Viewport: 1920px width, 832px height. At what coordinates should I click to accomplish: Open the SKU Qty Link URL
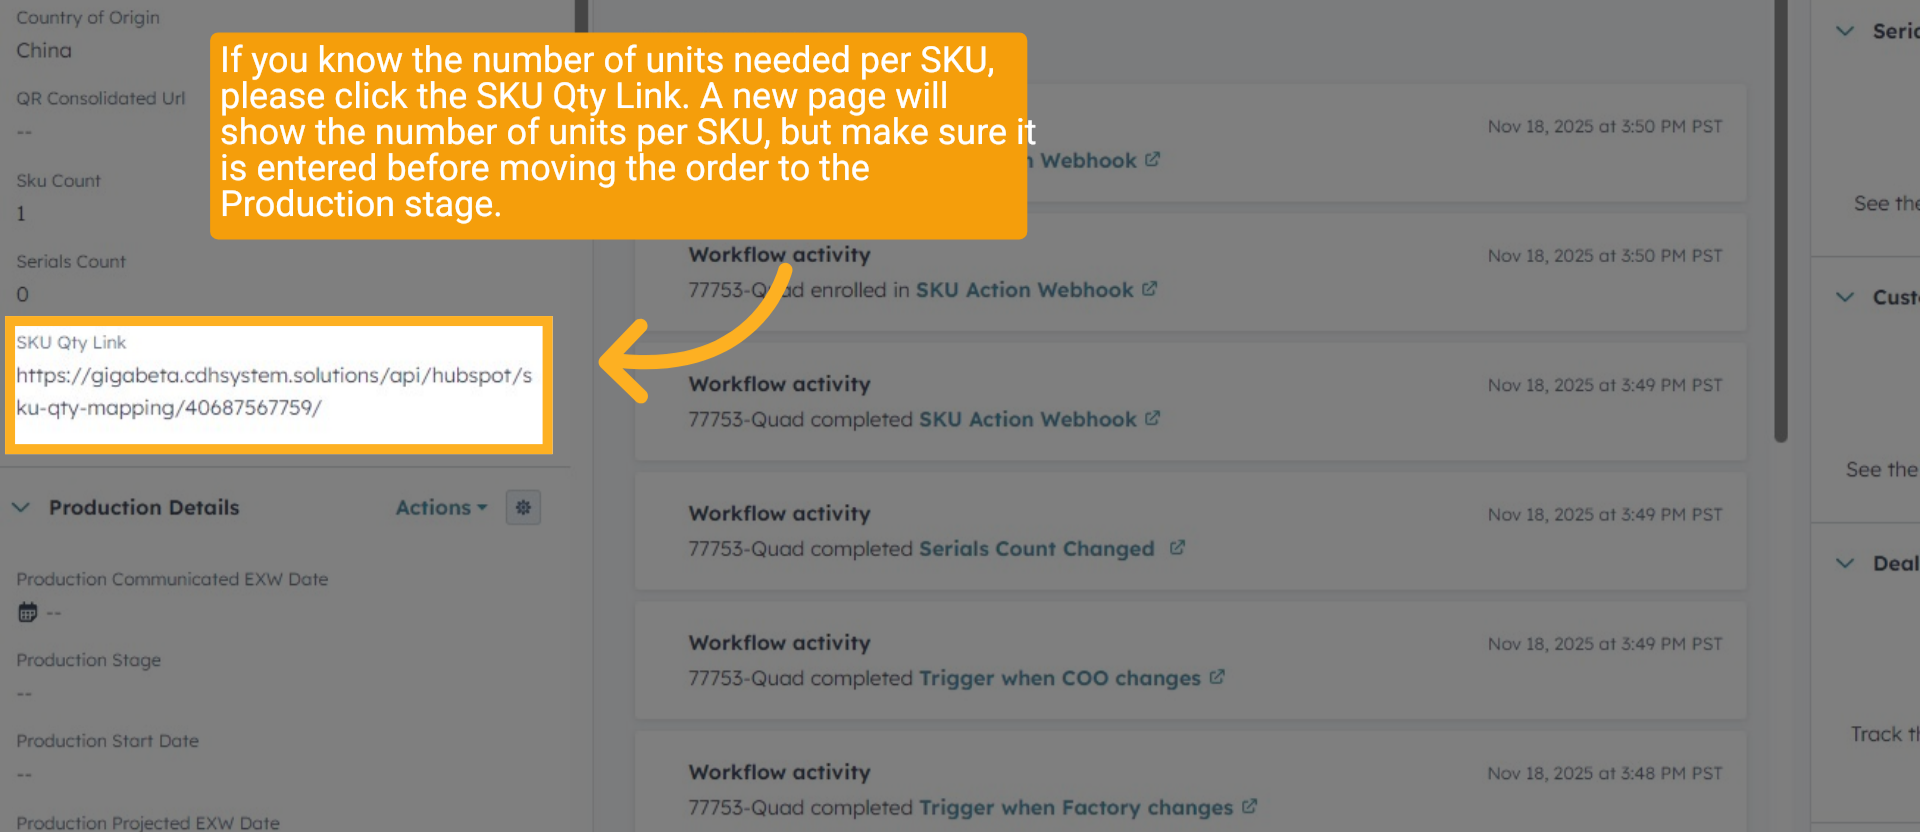click(x=274, y=391)
